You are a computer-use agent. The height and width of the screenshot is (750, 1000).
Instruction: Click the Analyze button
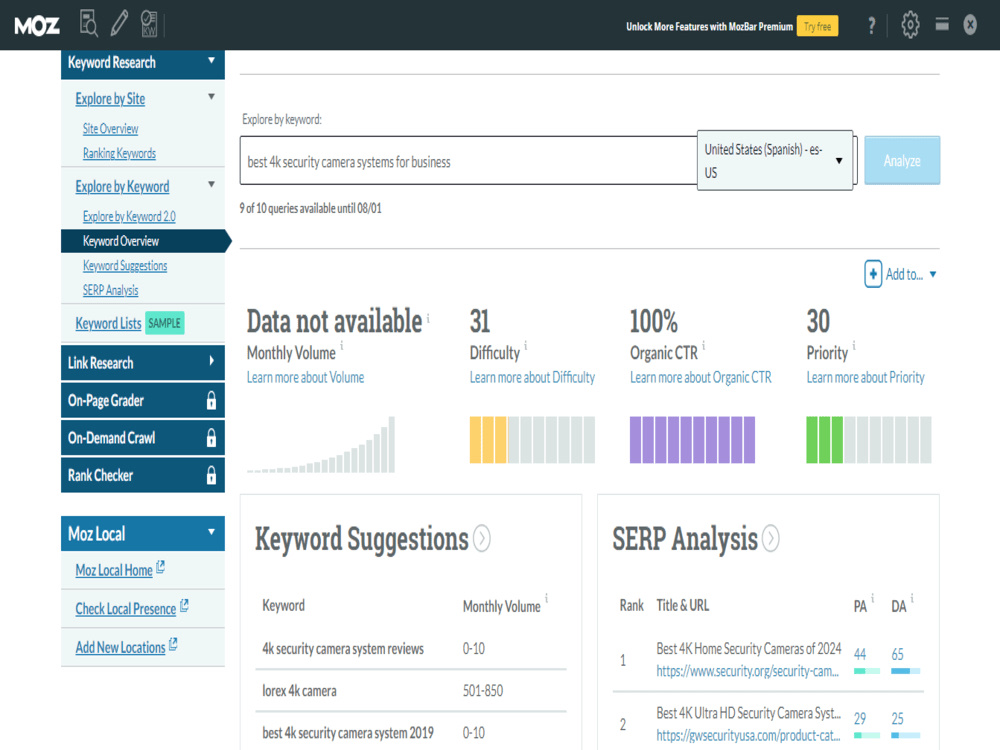(902, 161)
